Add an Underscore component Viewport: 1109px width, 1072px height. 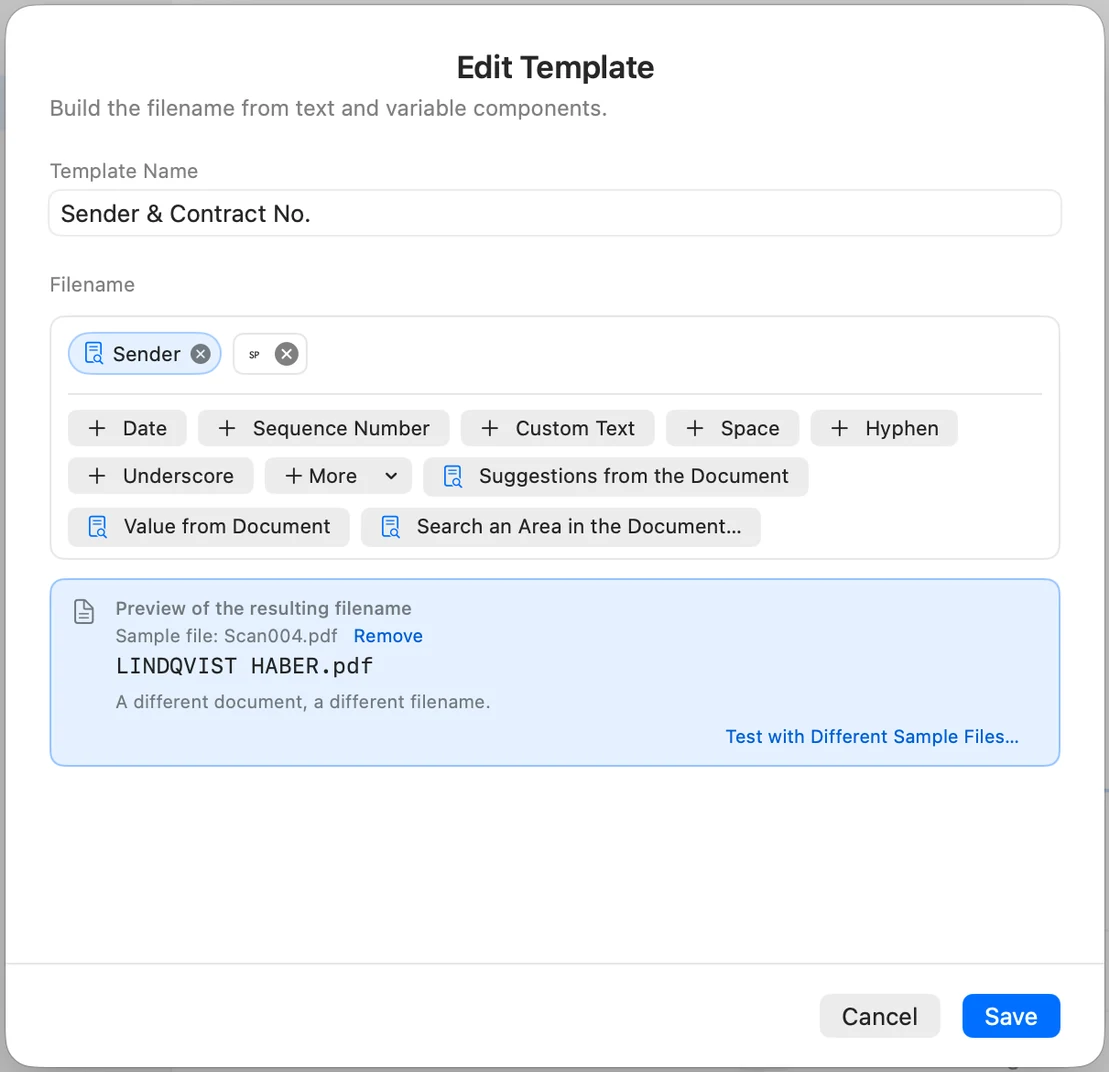[161, 476]
